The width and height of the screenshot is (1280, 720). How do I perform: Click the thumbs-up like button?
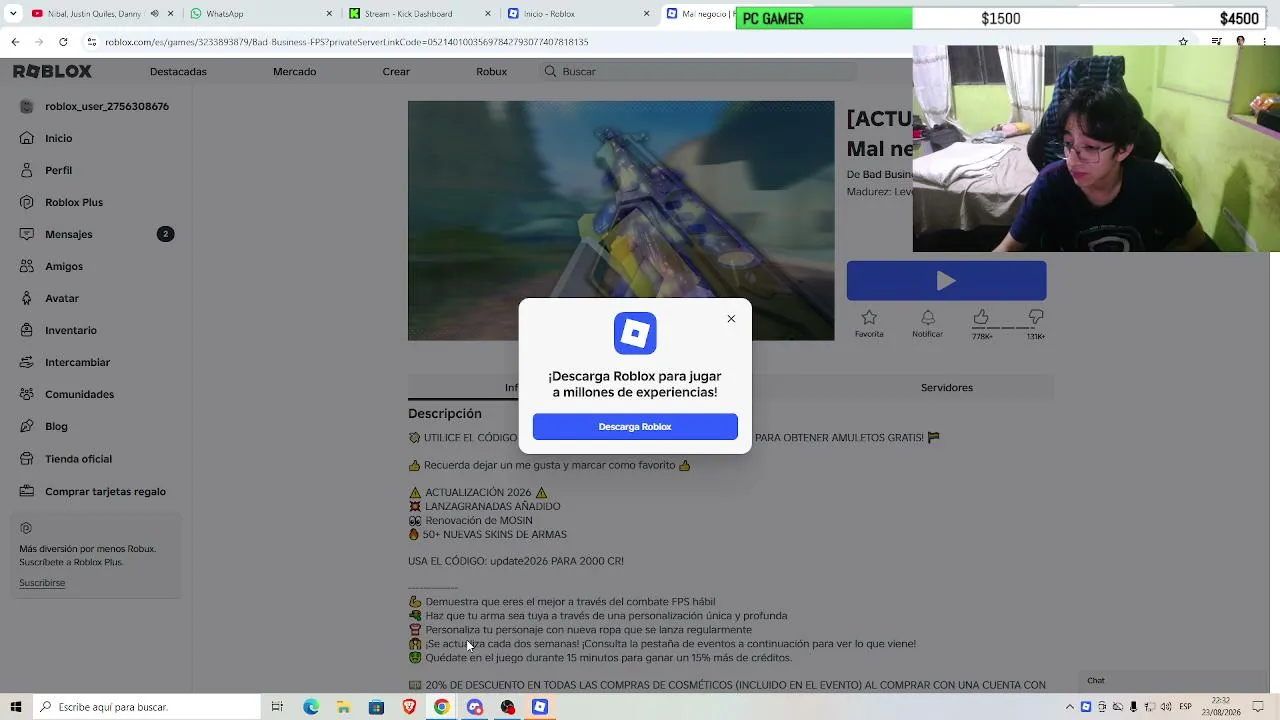(981, 317)
